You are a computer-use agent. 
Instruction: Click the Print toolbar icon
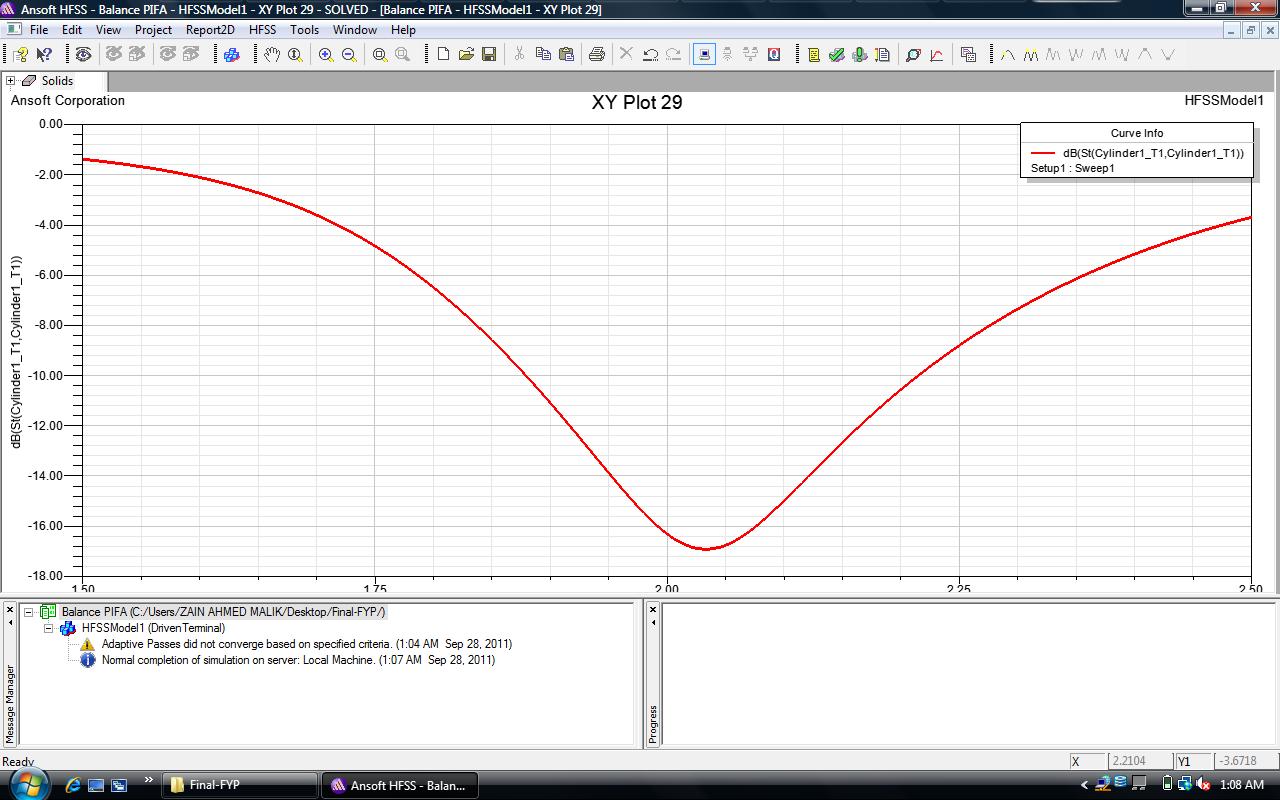pos(597,54)
